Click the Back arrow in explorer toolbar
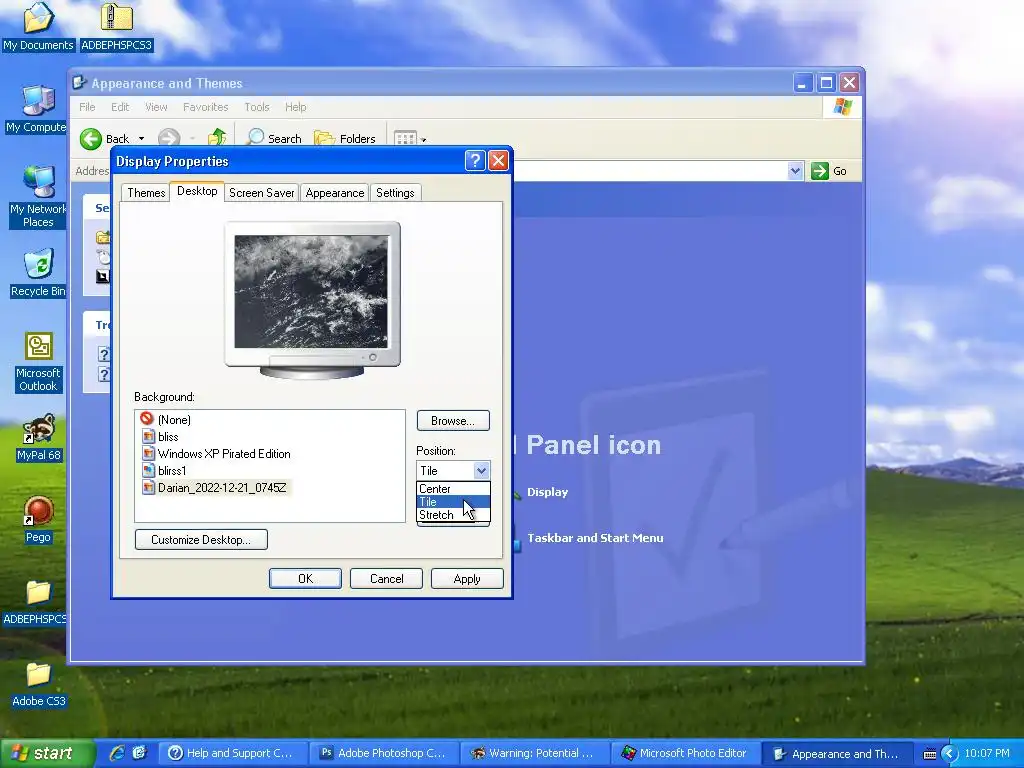 (x=104, y=138)
